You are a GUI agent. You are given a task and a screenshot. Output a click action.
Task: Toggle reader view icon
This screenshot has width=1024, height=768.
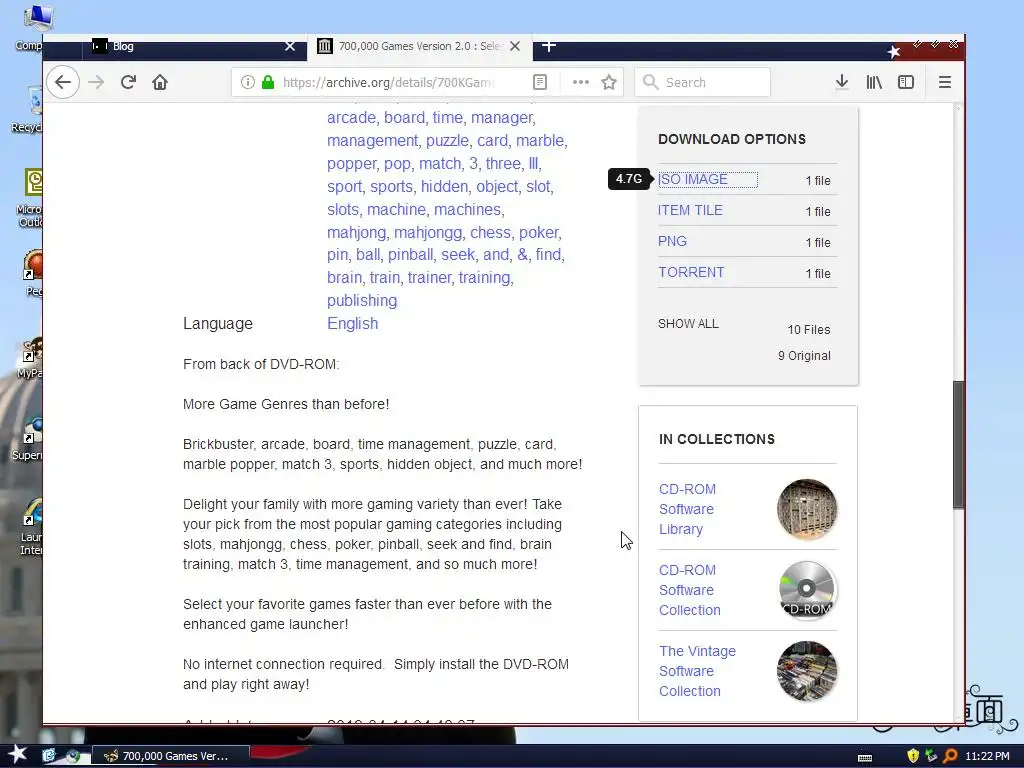click(540, 82)
